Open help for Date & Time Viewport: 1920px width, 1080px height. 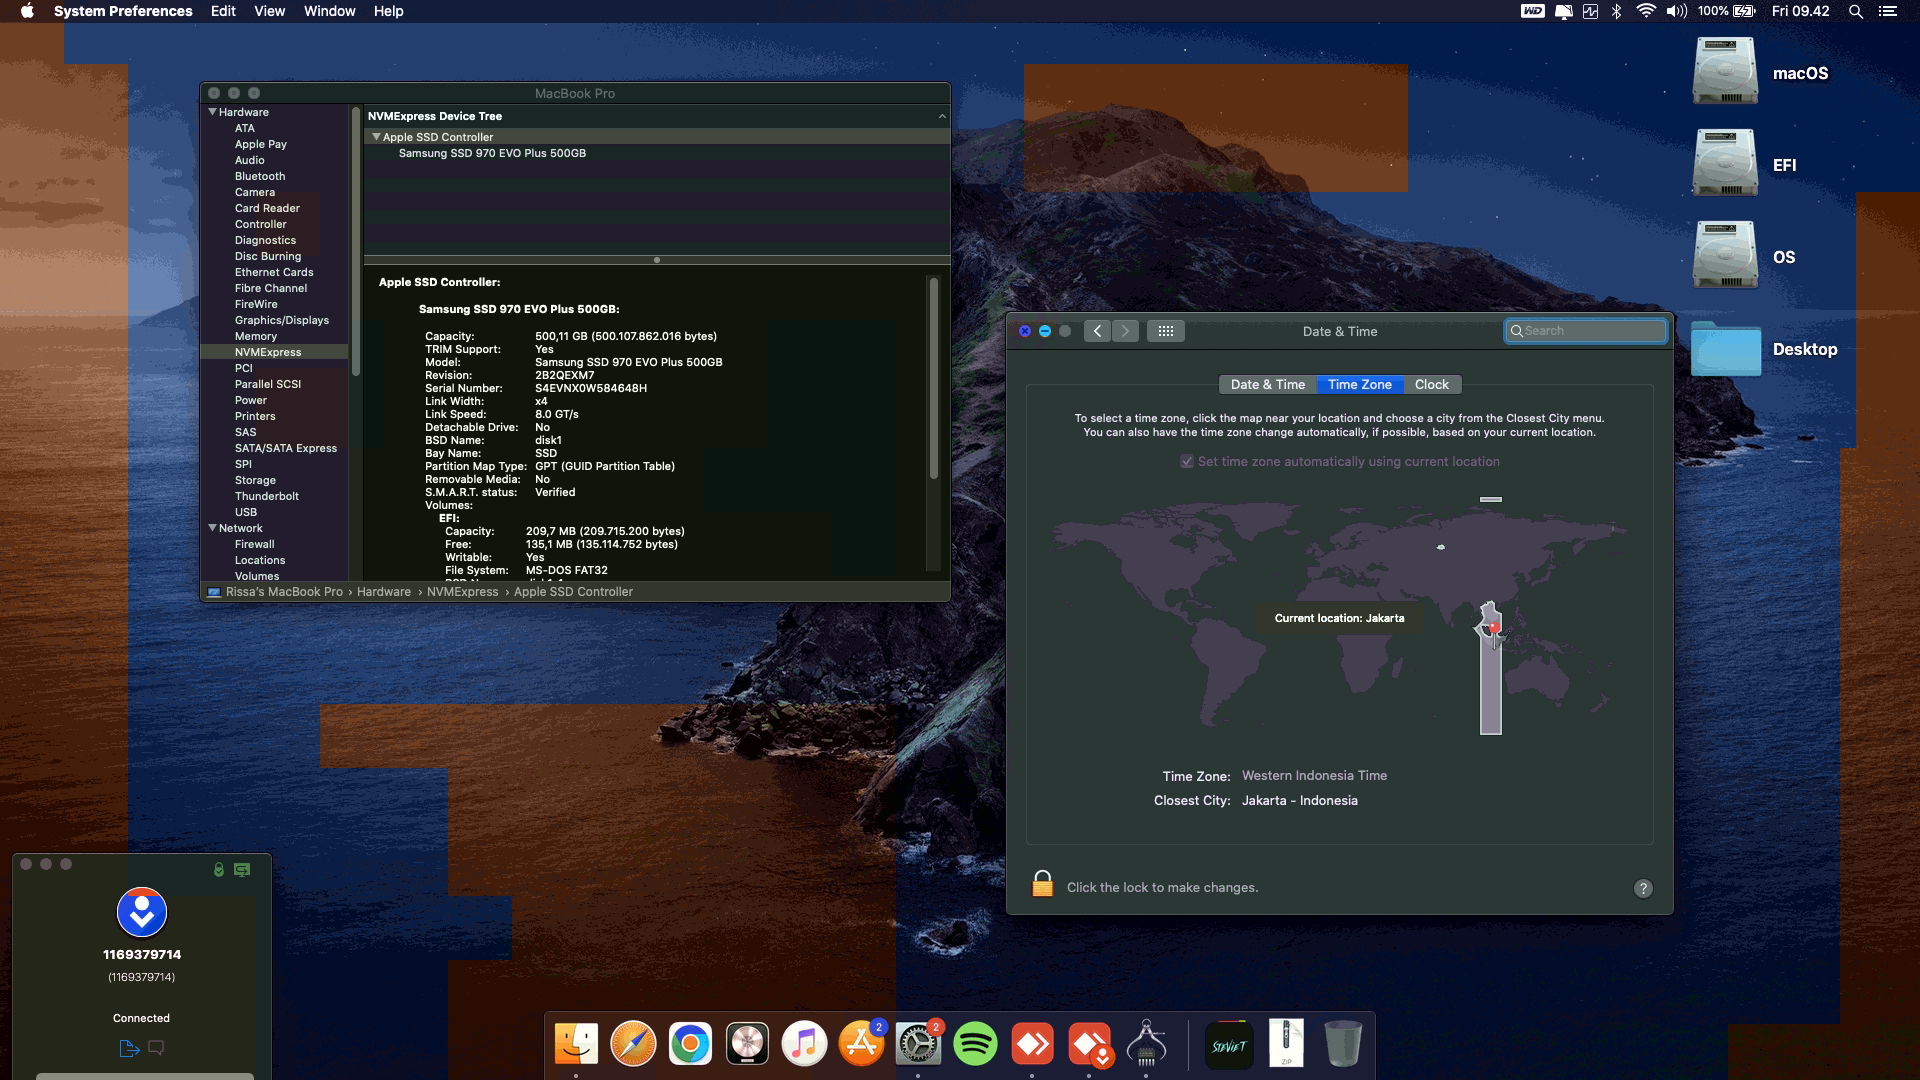(x=1643, y=888)
